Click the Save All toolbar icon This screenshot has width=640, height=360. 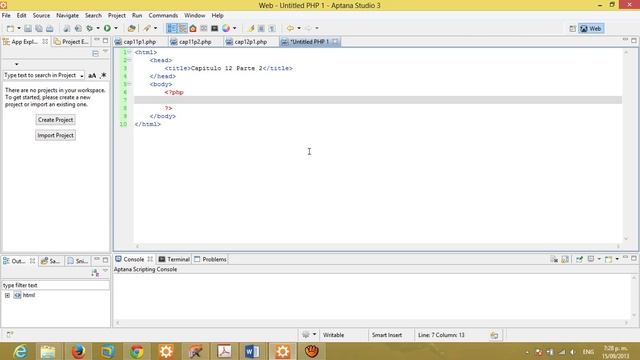pyautogui.click(x=39, y=28)
